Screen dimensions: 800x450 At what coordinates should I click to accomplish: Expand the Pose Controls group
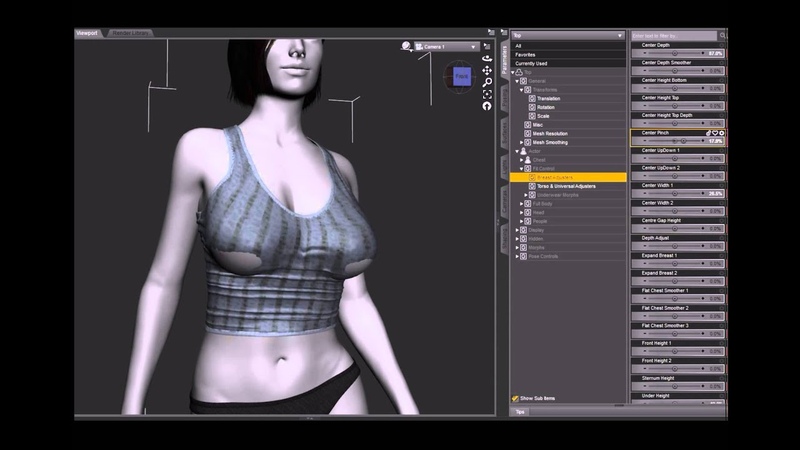pos(517,256)
